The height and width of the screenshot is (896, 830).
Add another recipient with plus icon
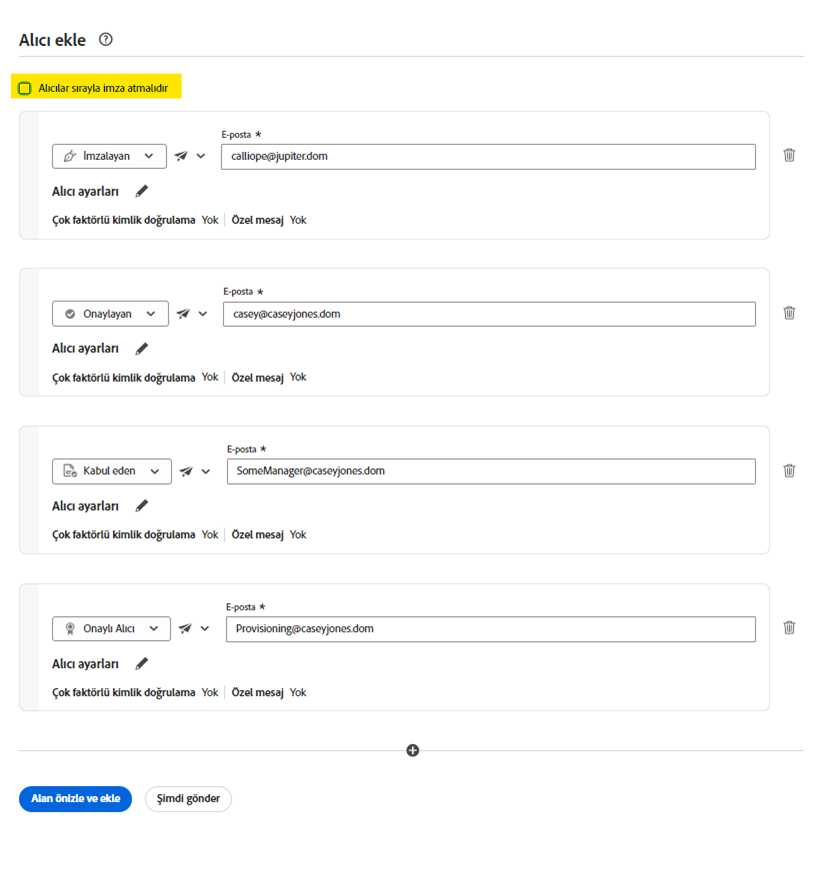coord(412,750)
